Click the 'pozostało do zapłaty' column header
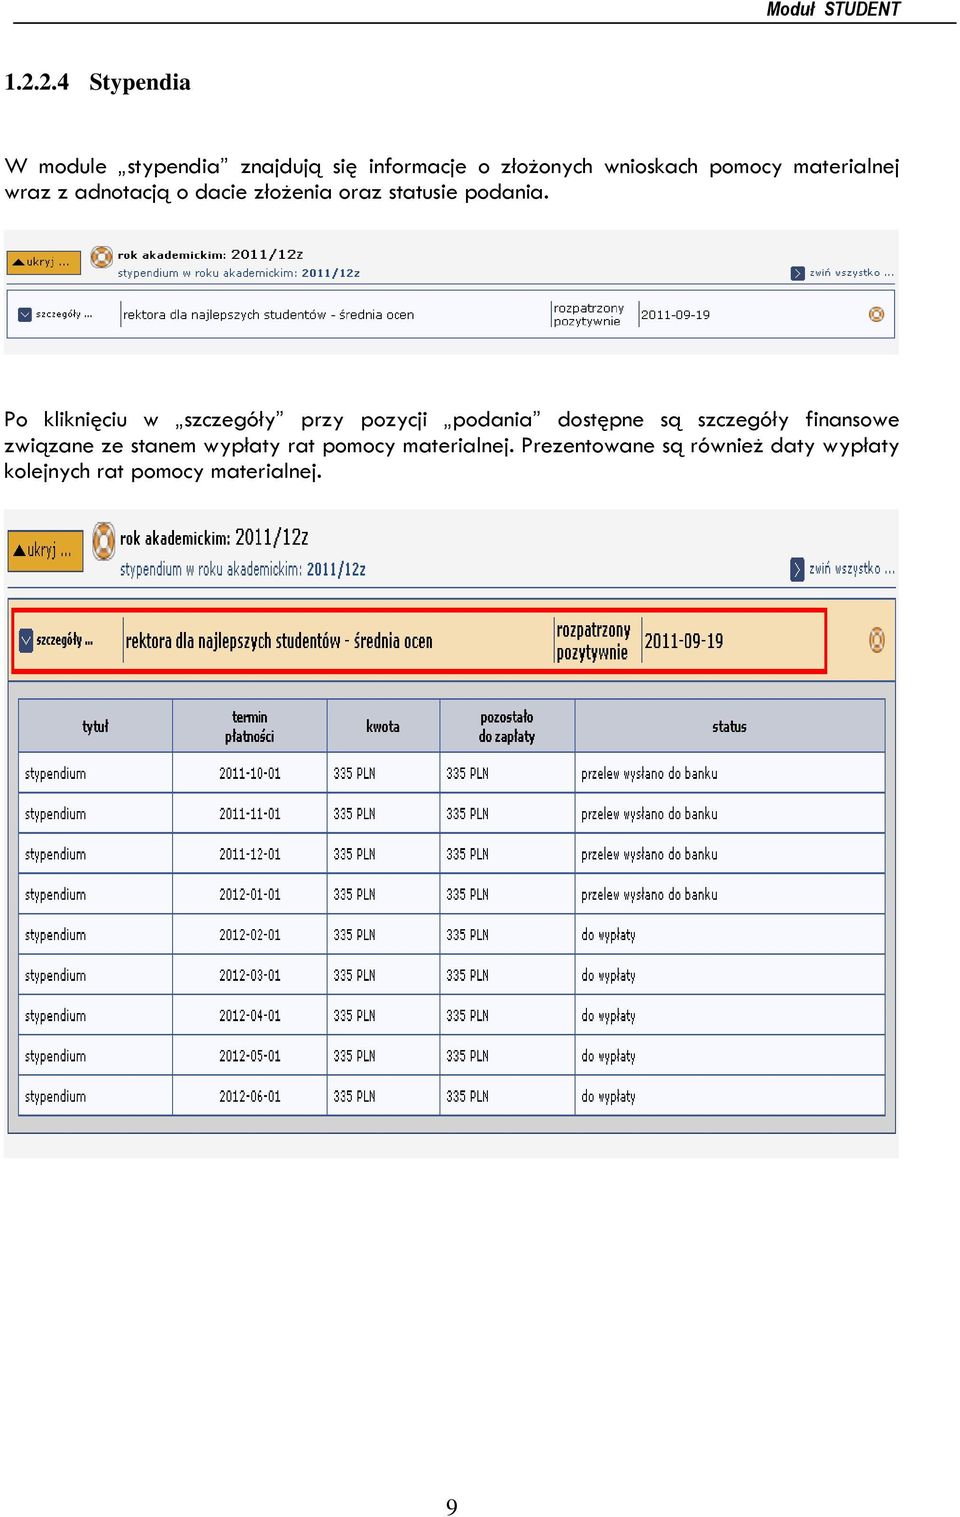 (x=507, y=726)
